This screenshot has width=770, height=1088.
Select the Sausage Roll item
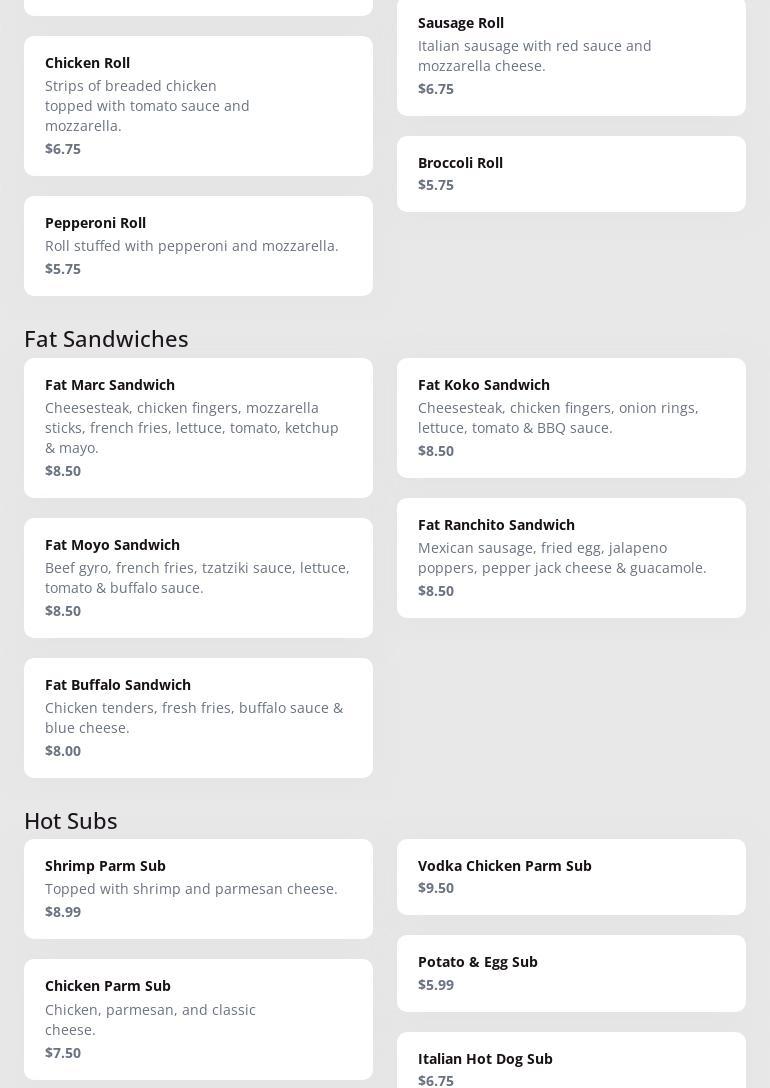tap(571, 55)
